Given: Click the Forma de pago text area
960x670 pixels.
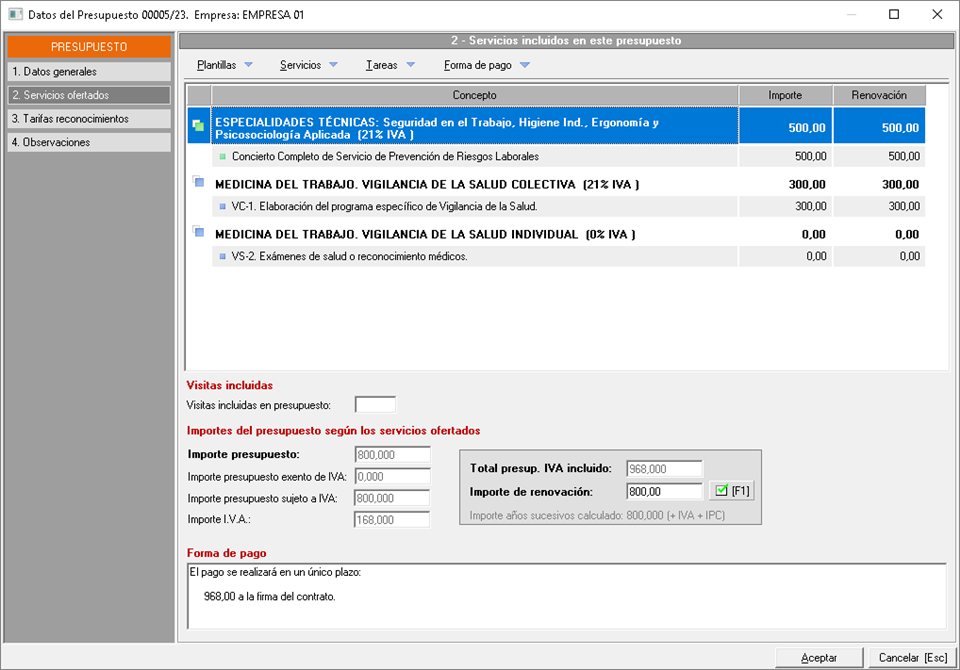Looking at the screenshot, I should point(565,596).
